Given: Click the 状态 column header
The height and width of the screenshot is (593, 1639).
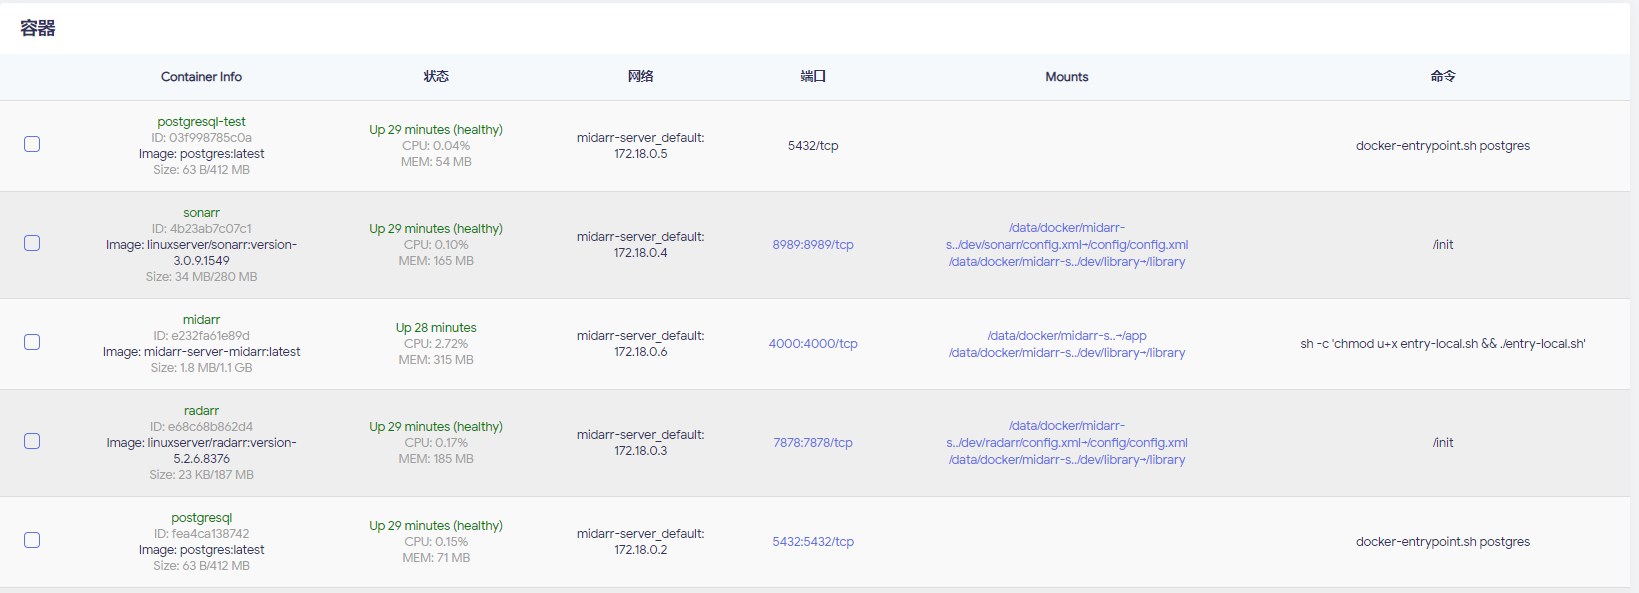Looking at the screenshot, I should tap(436, 77).
